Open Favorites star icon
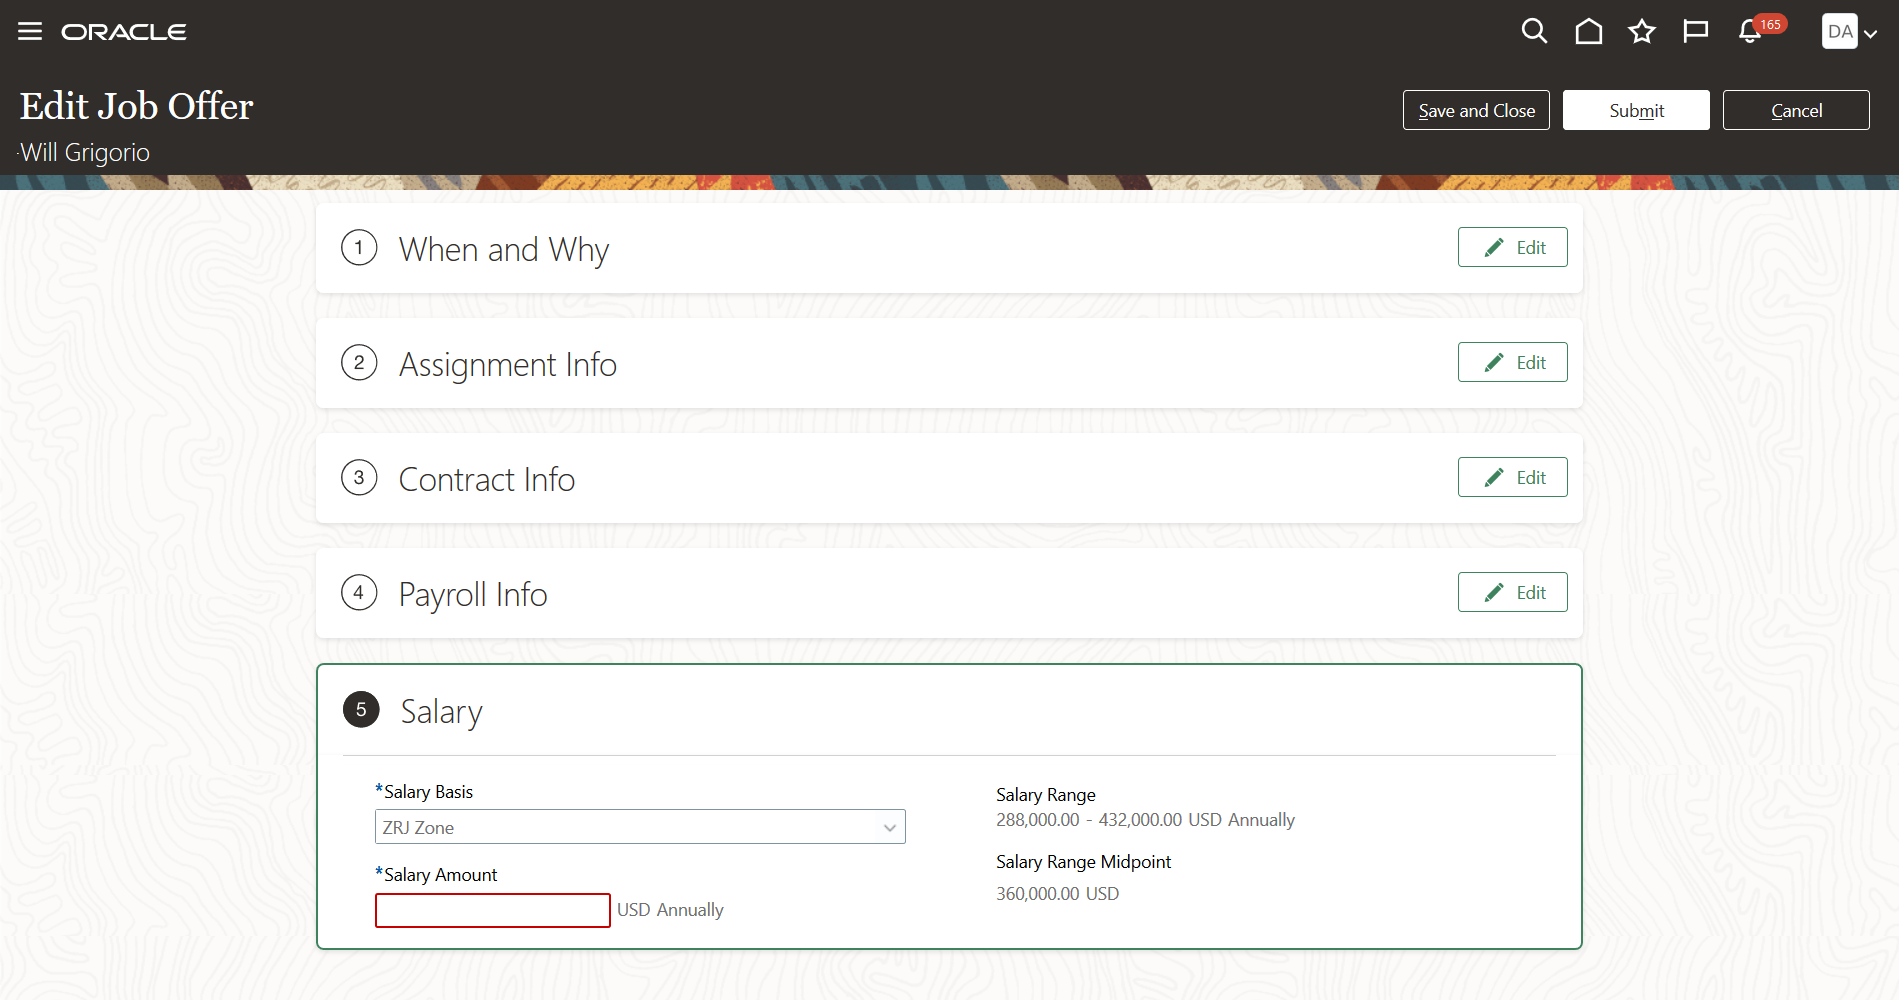 click(1642, 32)
